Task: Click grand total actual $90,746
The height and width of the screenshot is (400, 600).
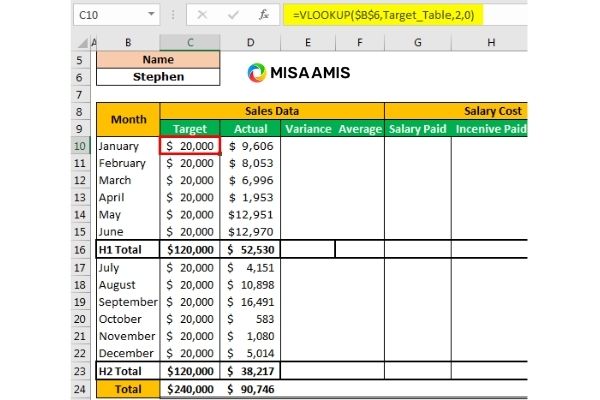Action: click(x=251, y=389)
